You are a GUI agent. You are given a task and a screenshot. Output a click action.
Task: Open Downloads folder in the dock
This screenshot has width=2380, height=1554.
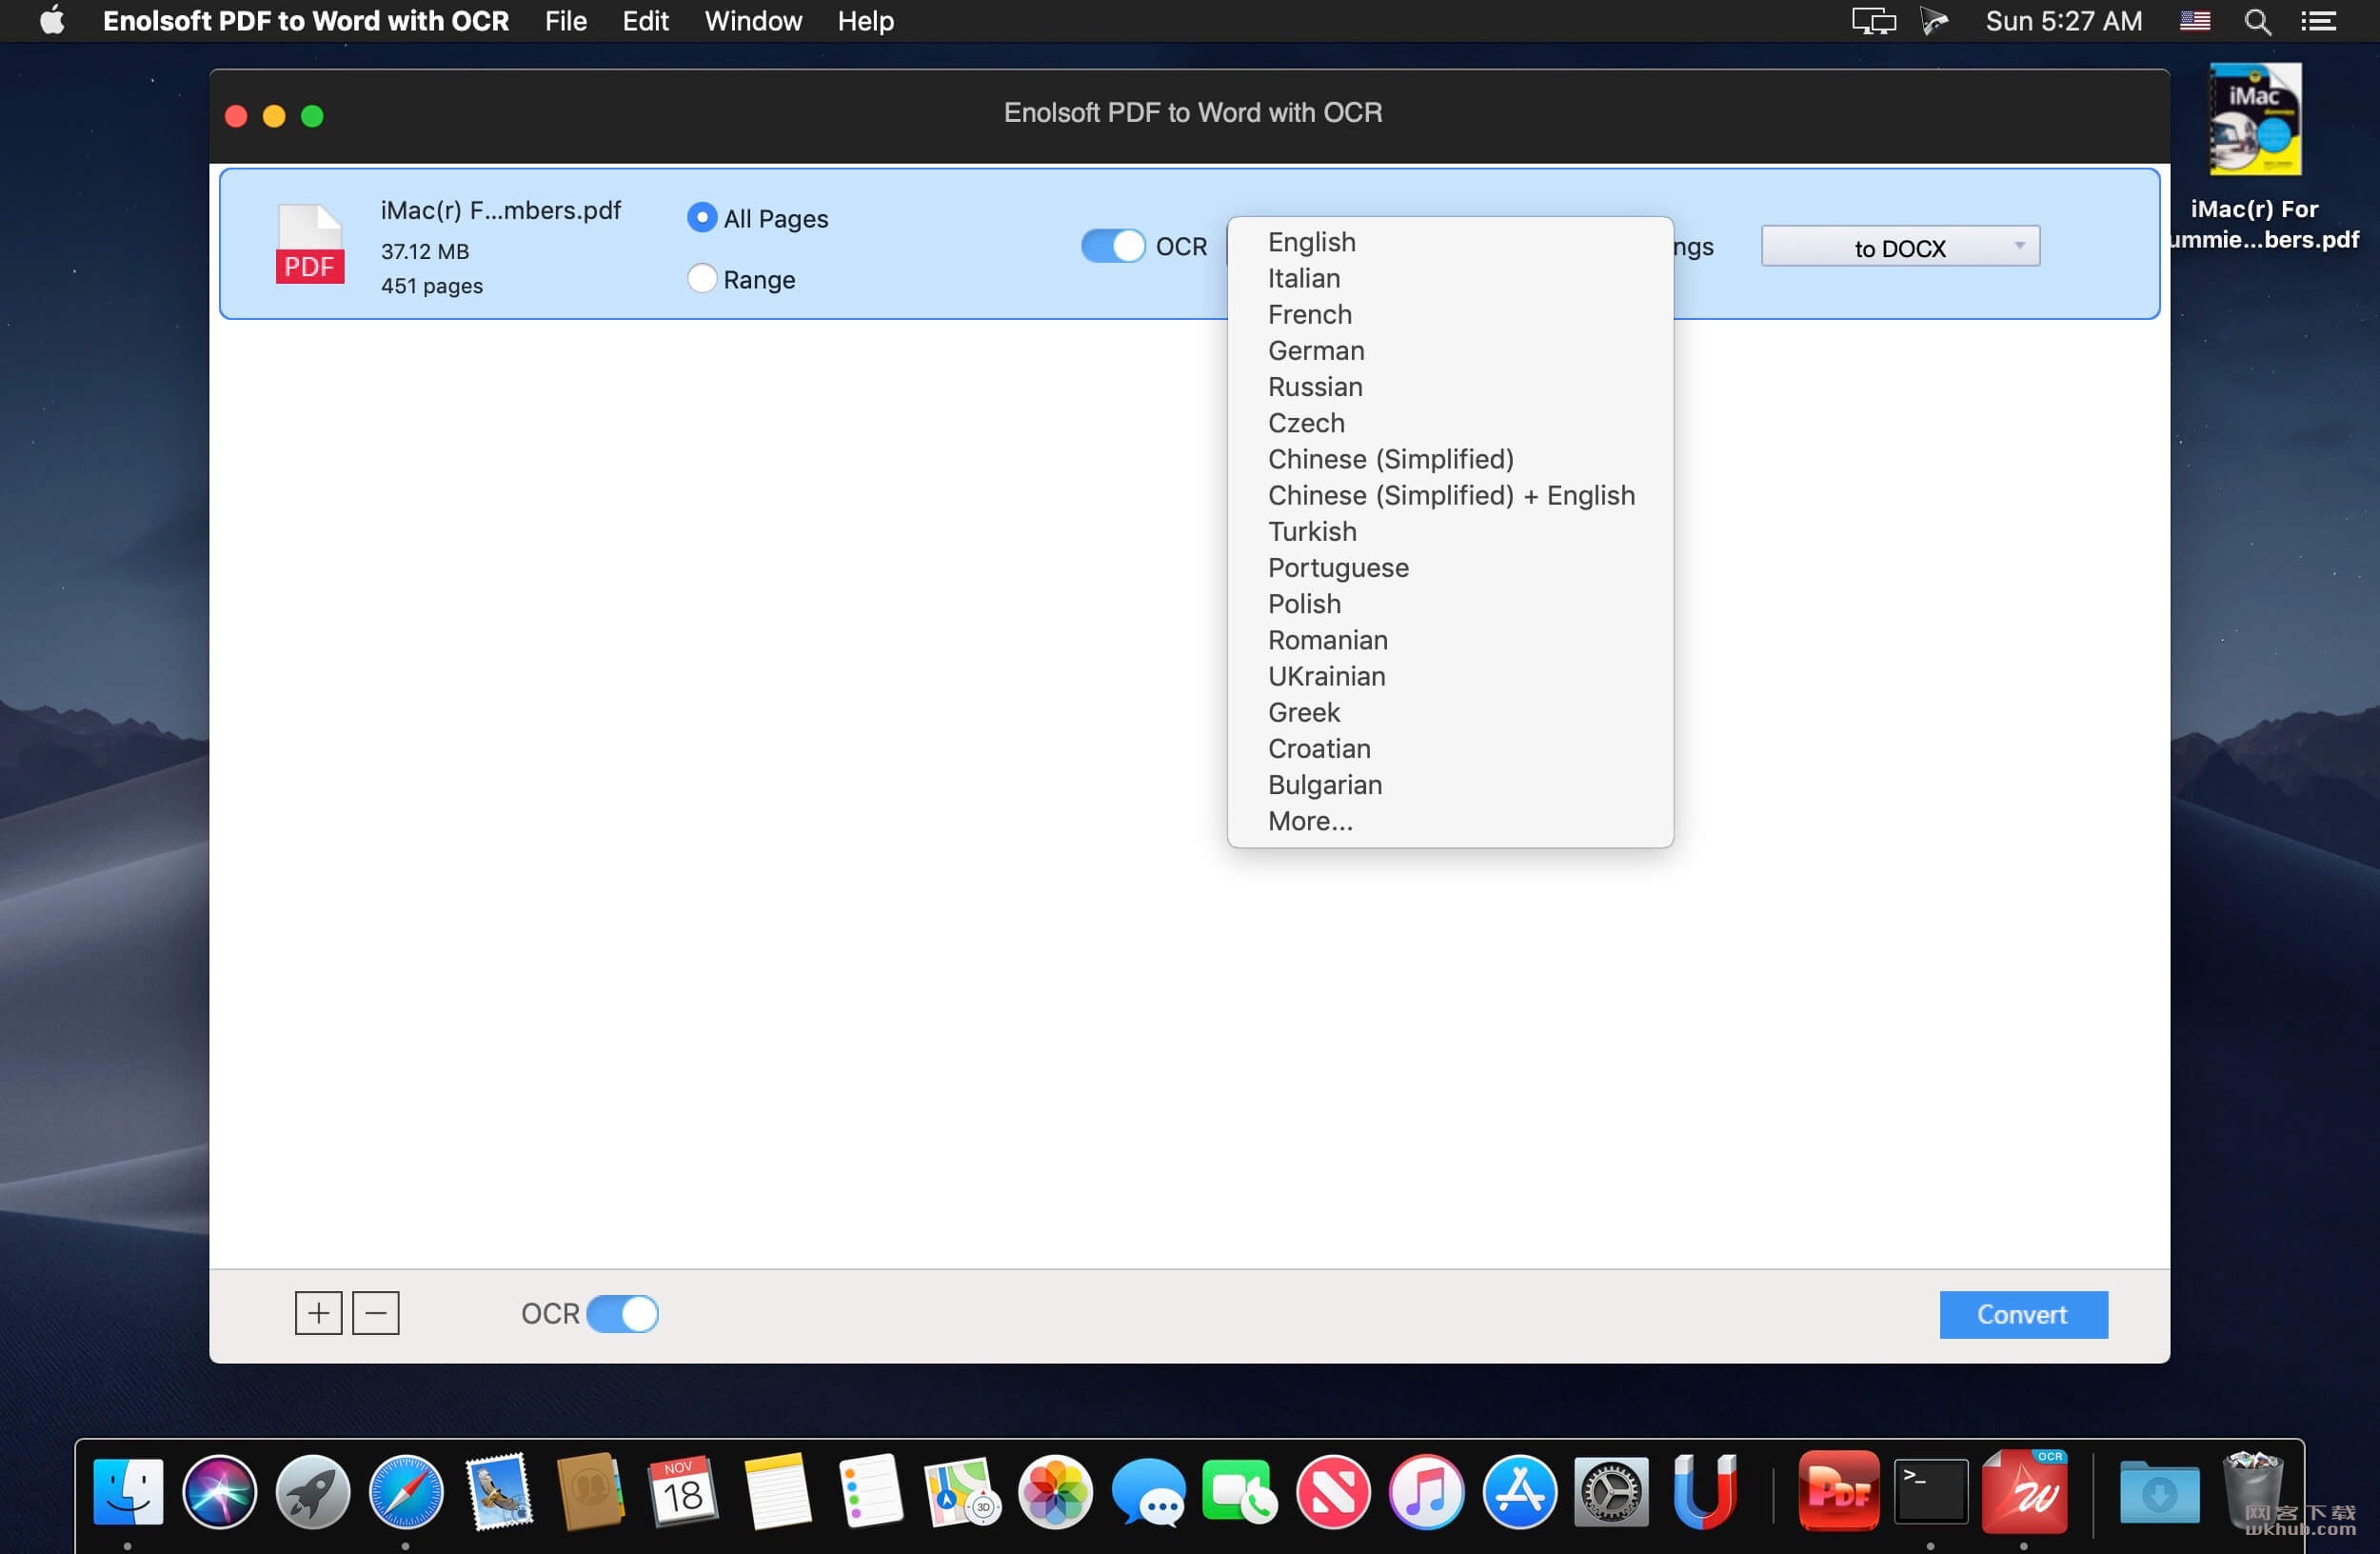pos(2159,1491)
